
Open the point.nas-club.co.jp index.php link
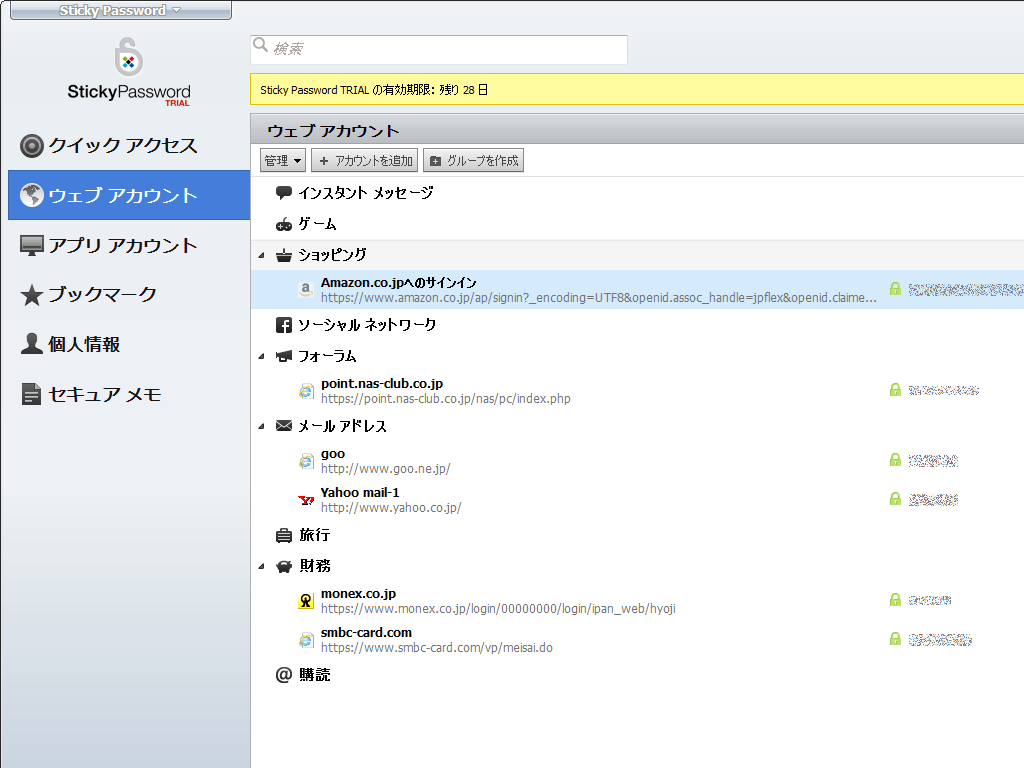(445, 399)
